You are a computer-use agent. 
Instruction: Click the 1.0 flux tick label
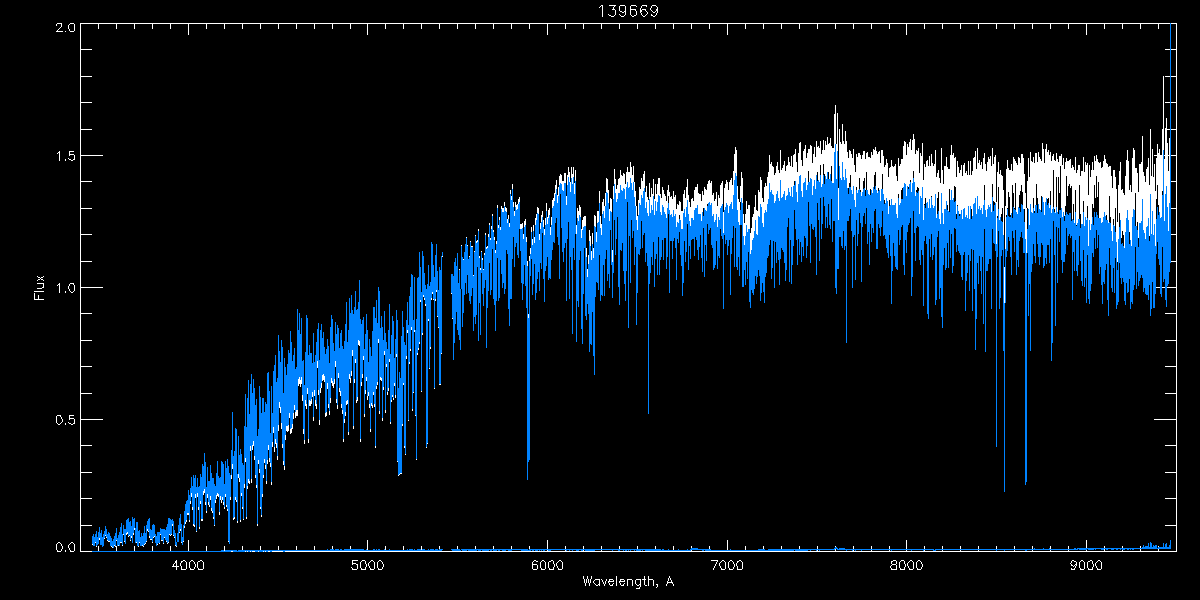[64, 288]
